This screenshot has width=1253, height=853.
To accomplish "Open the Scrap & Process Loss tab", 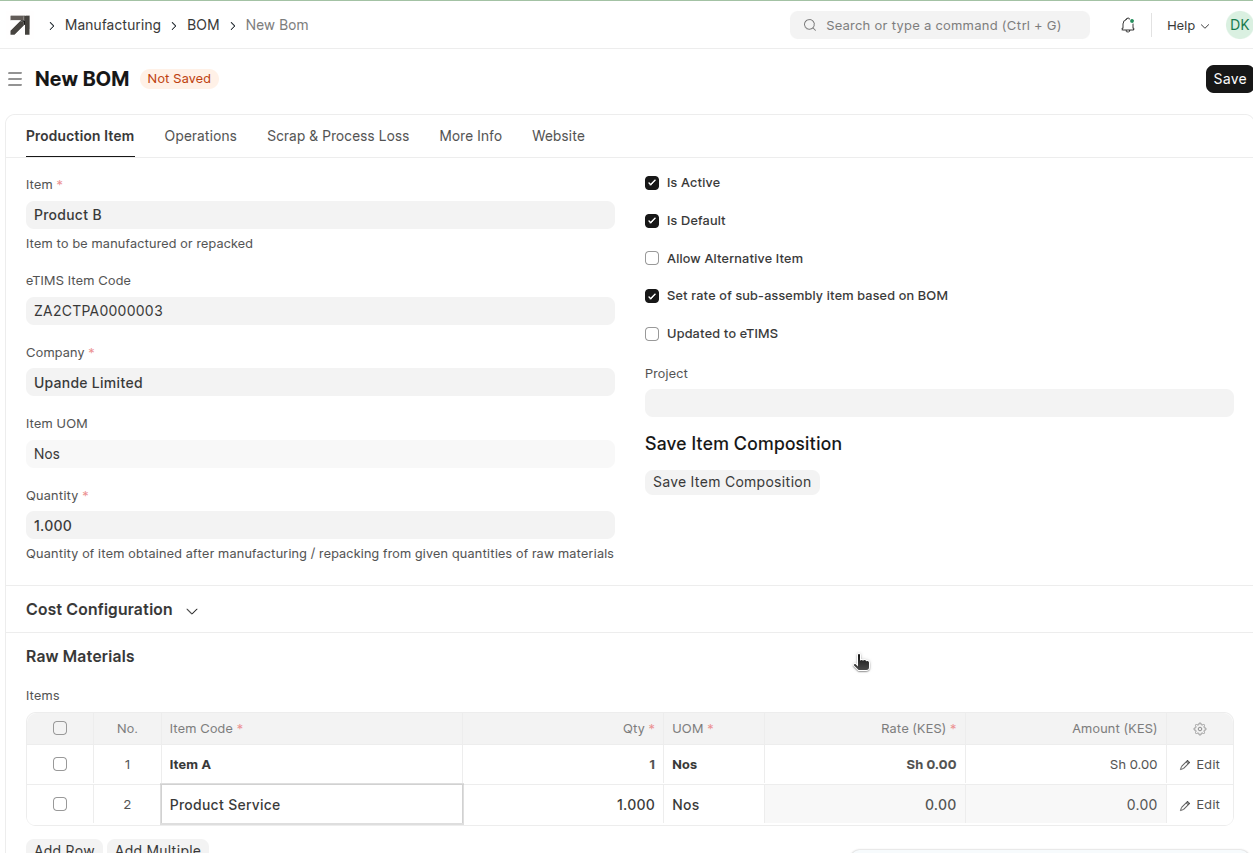I will [338, 136].
